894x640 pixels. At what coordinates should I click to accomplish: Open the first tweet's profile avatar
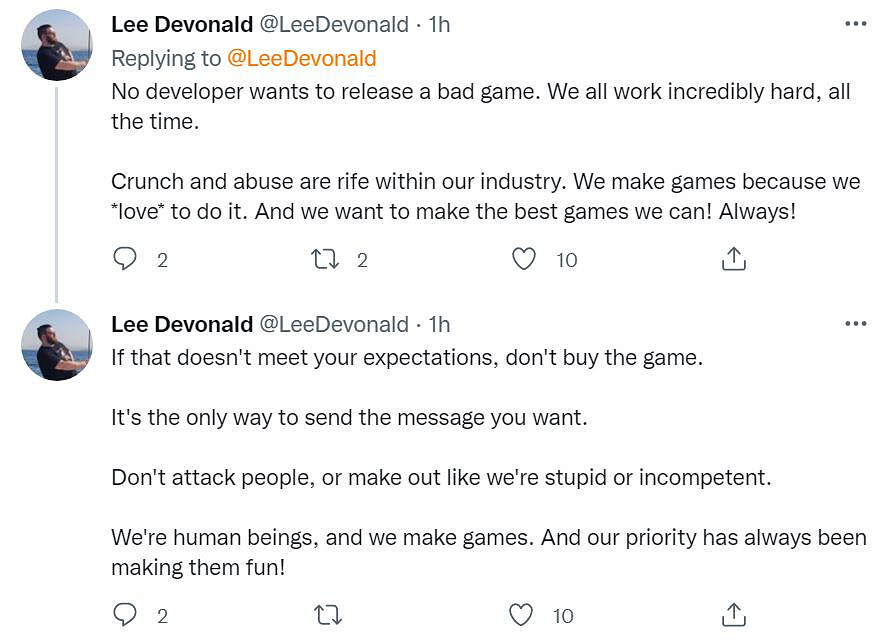[x=56, y=46]
